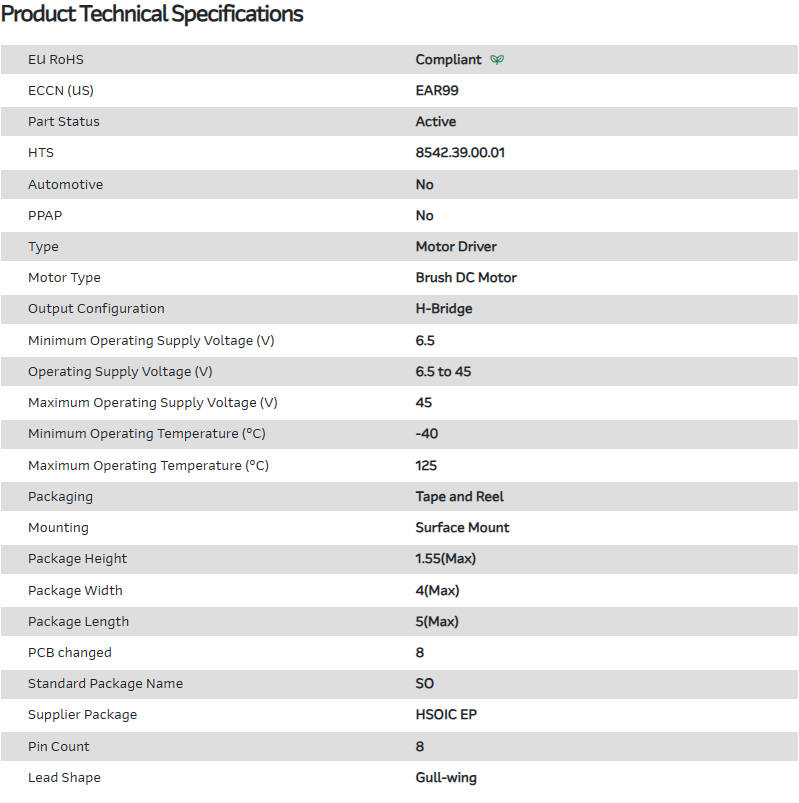
Task: Select the Standard Package Name label
Action: [x=107, y=684]
